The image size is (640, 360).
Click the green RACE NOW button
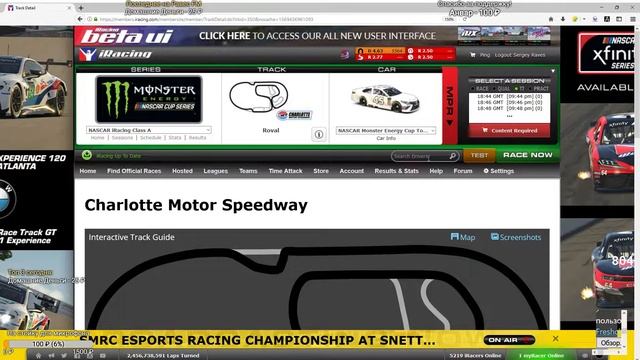[527, 156]
